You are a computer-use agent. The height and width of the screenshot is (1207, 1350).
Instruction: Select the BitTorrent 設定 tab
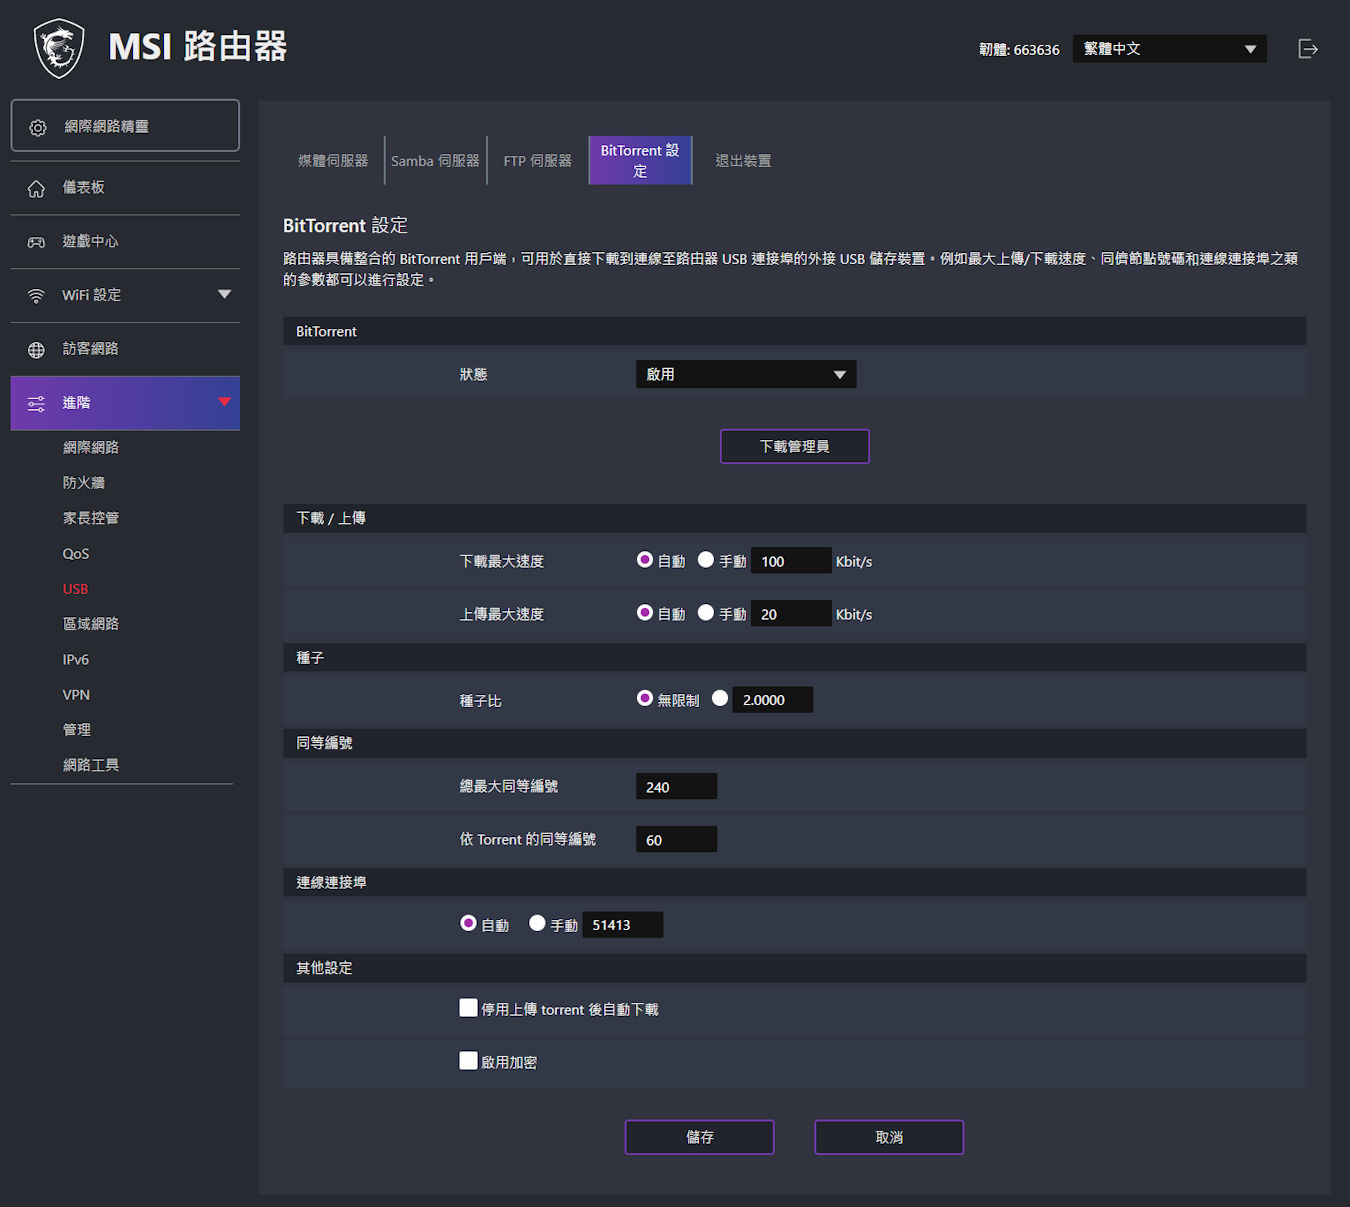point(640,161)
